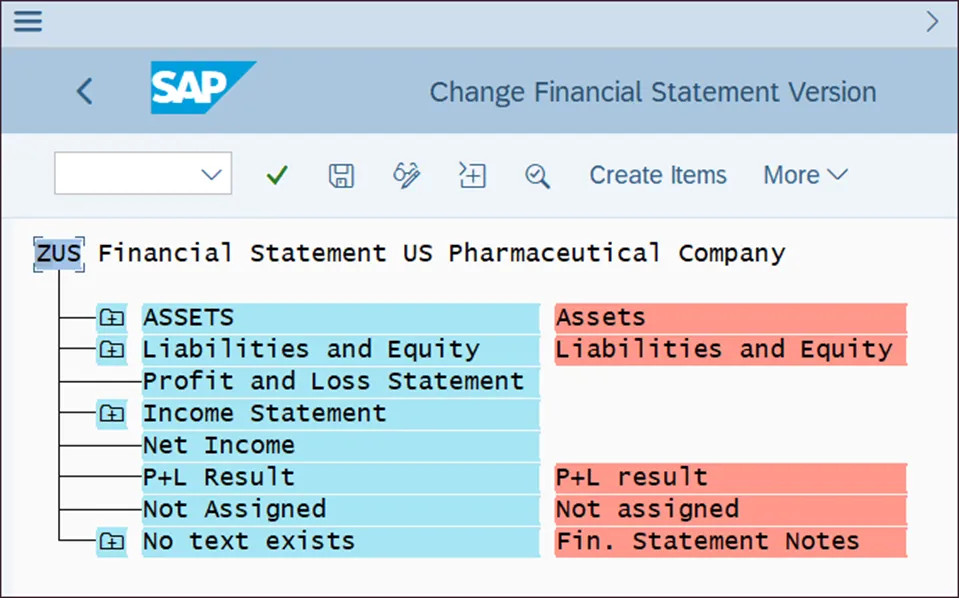The width and height of the screenshot is (959, 598).
Task: Click the back arrow icon
Action: point(85,92)
